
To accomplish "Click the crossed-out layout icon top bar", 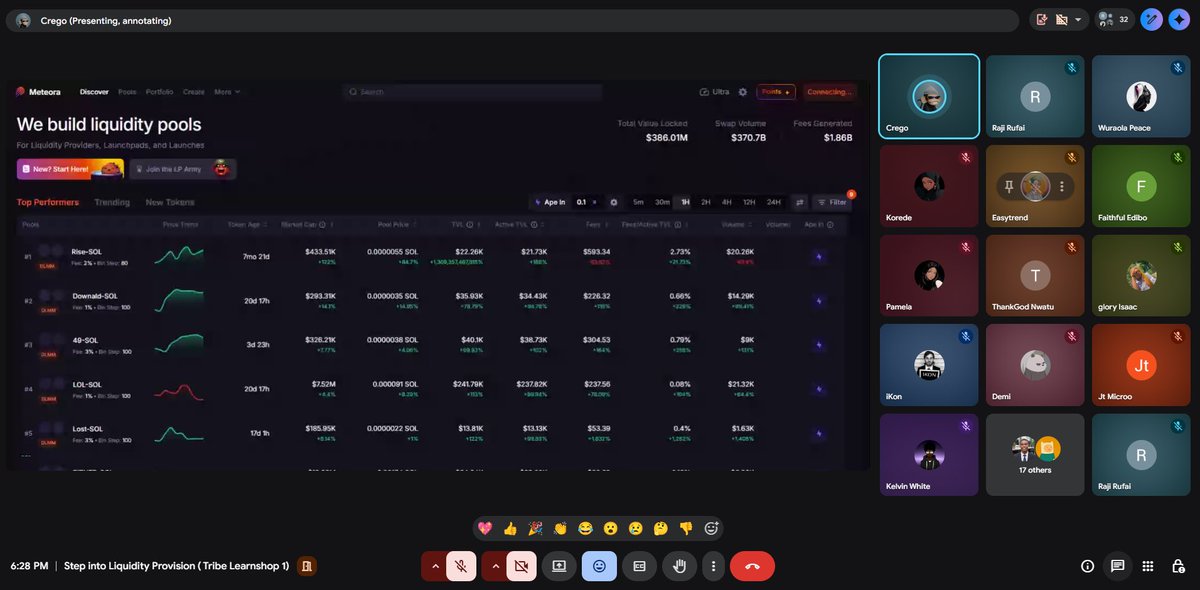I will pos(1061,19).
